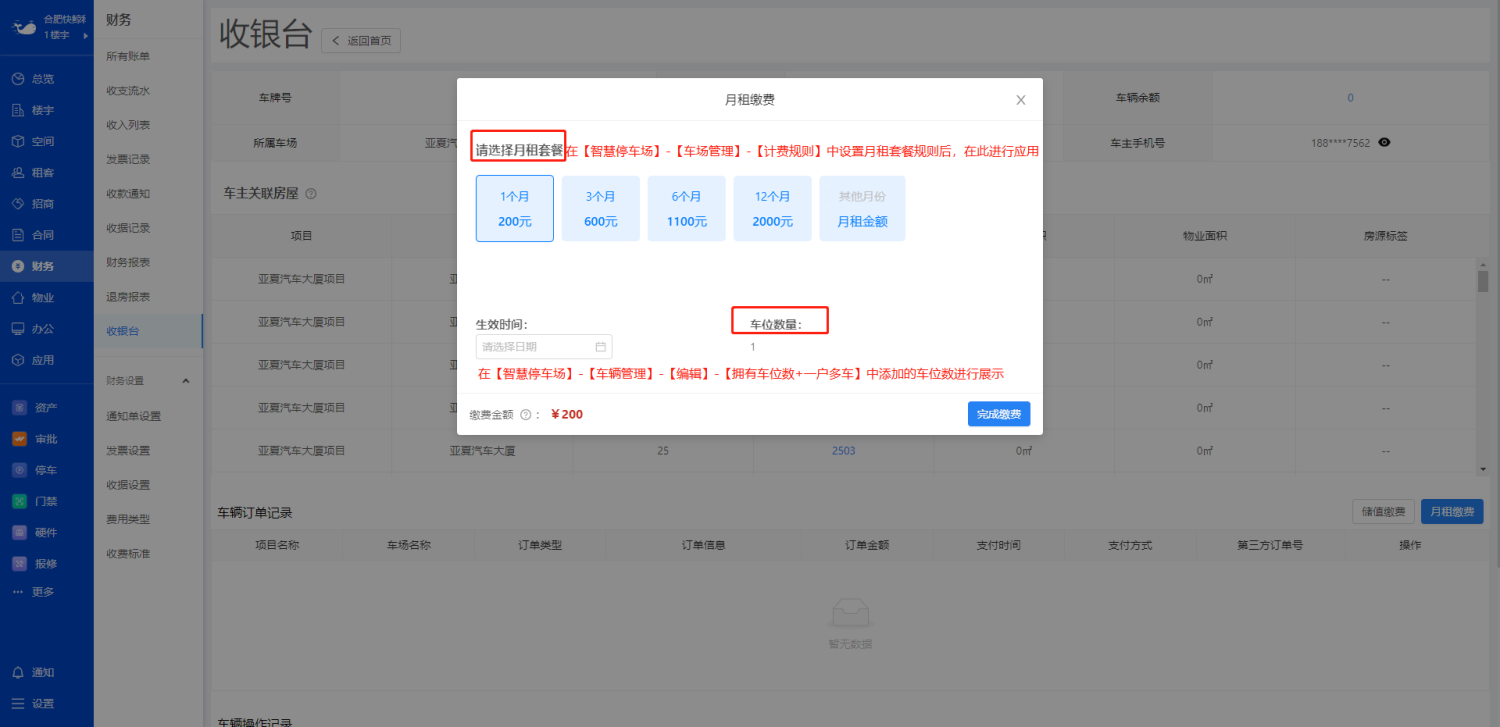Collapse the 财务设置 section chevron
Viewport: 1500px width, 727px height.
[185, 381]
